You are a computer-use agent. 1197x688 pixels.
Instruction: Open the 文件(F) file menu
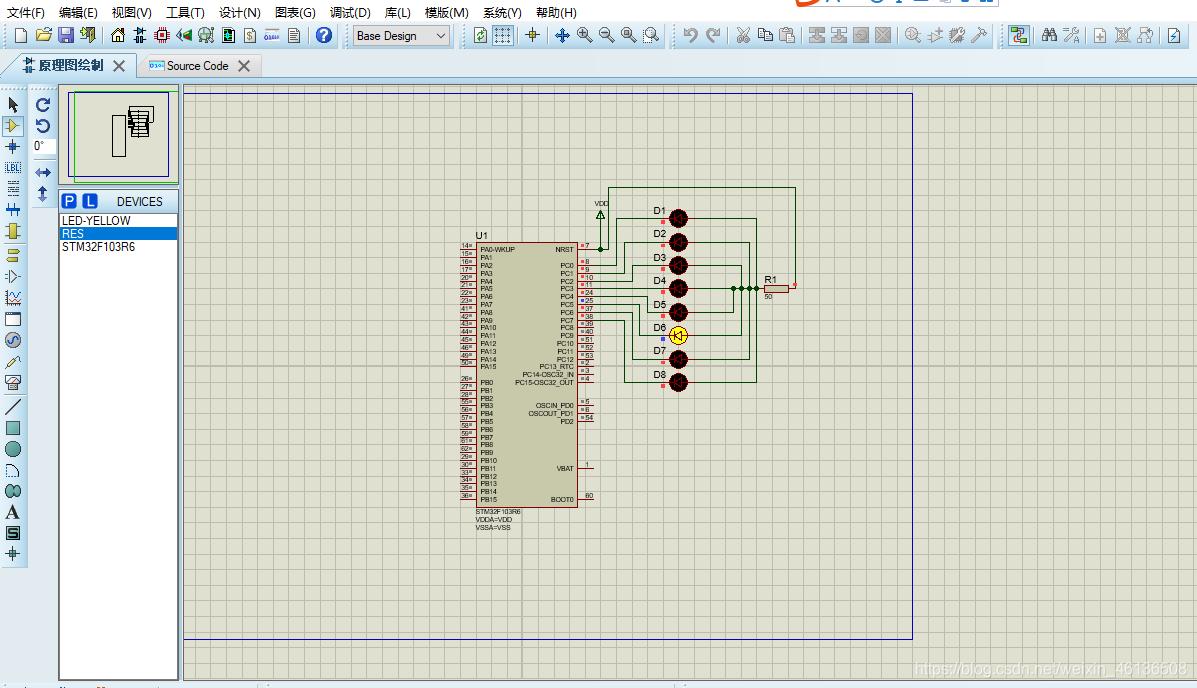tap(26, 12)
